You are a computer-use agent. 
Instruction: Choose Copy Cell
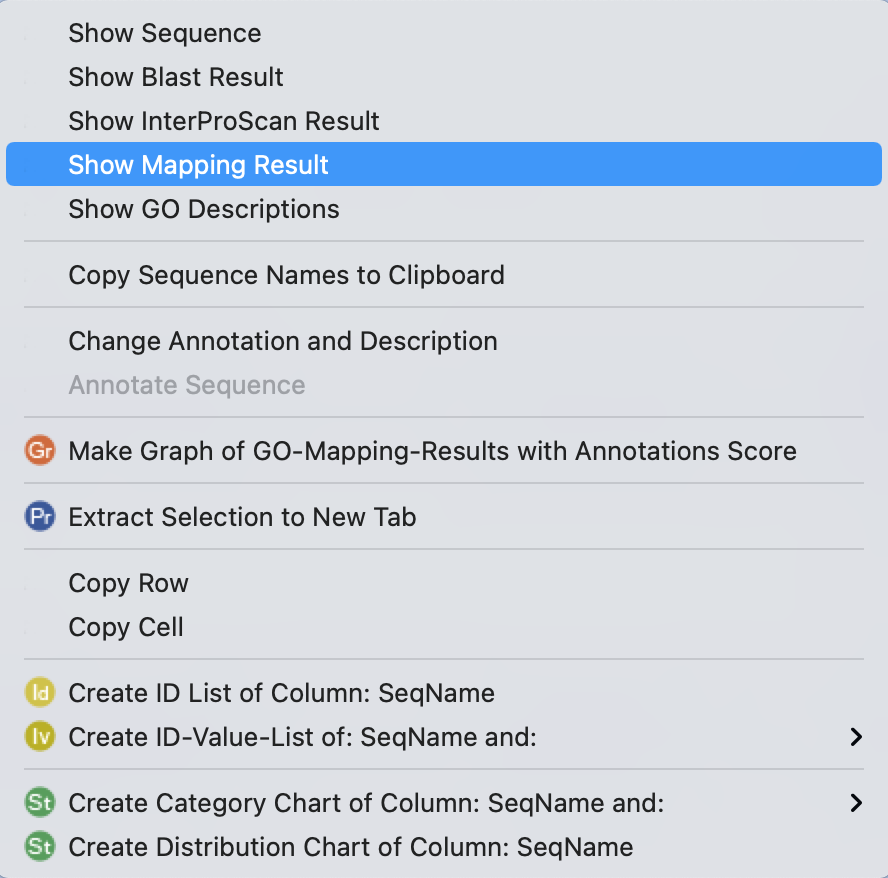pos(126,627)
